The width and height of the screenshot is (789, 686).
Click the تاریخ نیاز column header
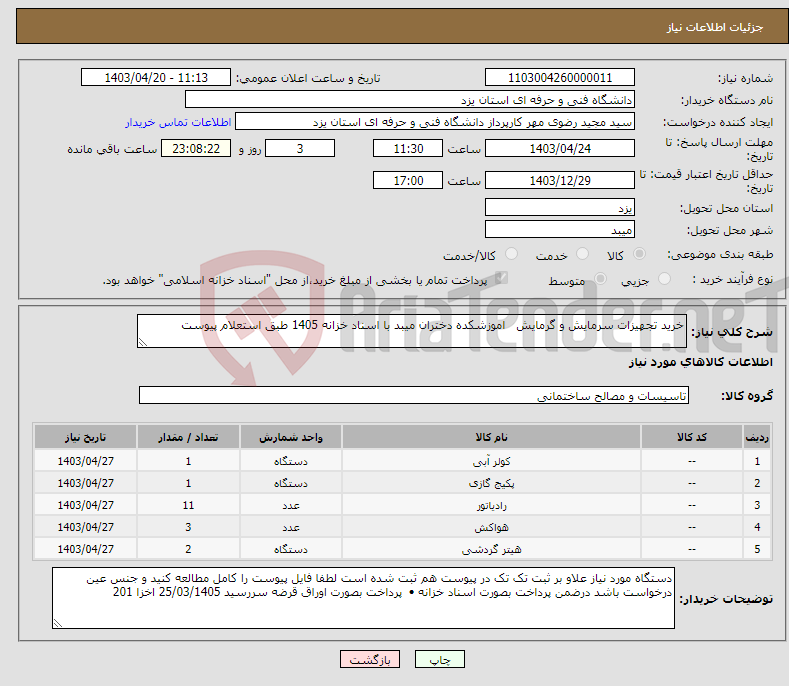pyautogui.click(x=86, y=437)
